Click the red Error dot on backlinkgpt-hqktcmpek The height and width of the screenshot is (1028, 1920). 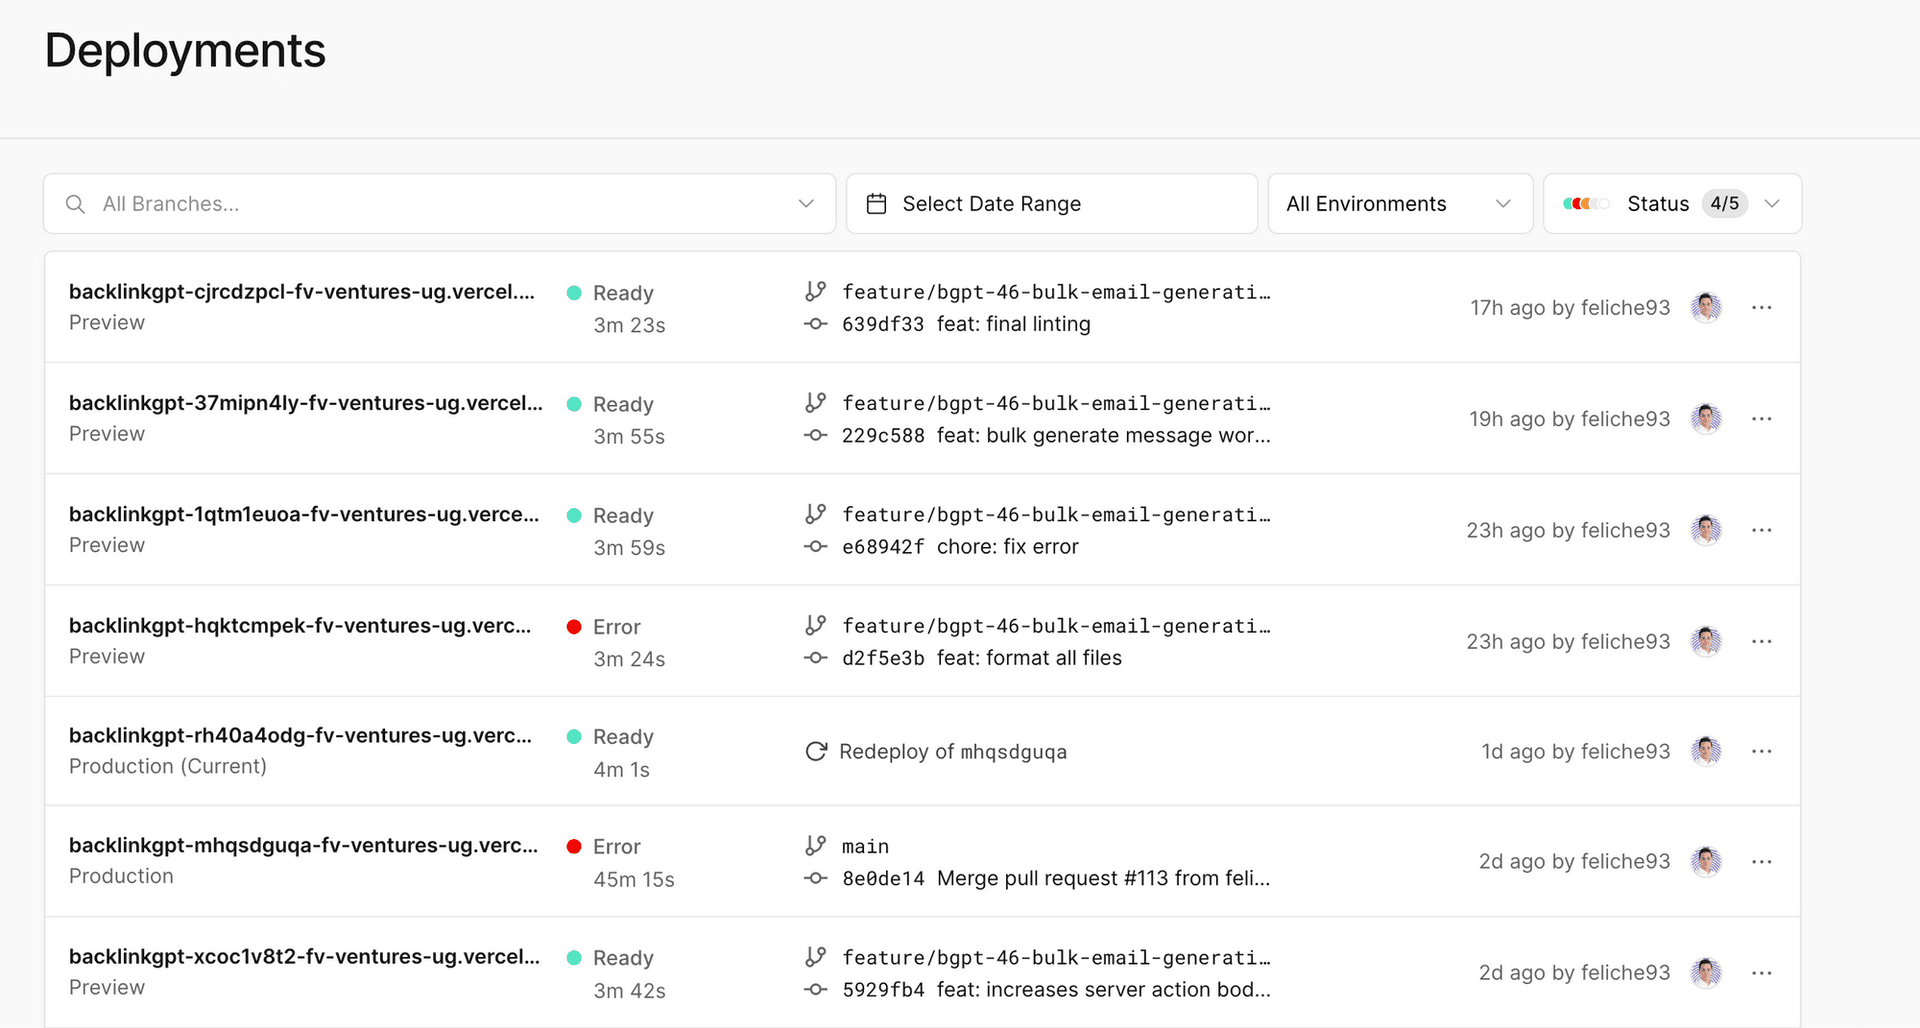[x=574, y=626]
